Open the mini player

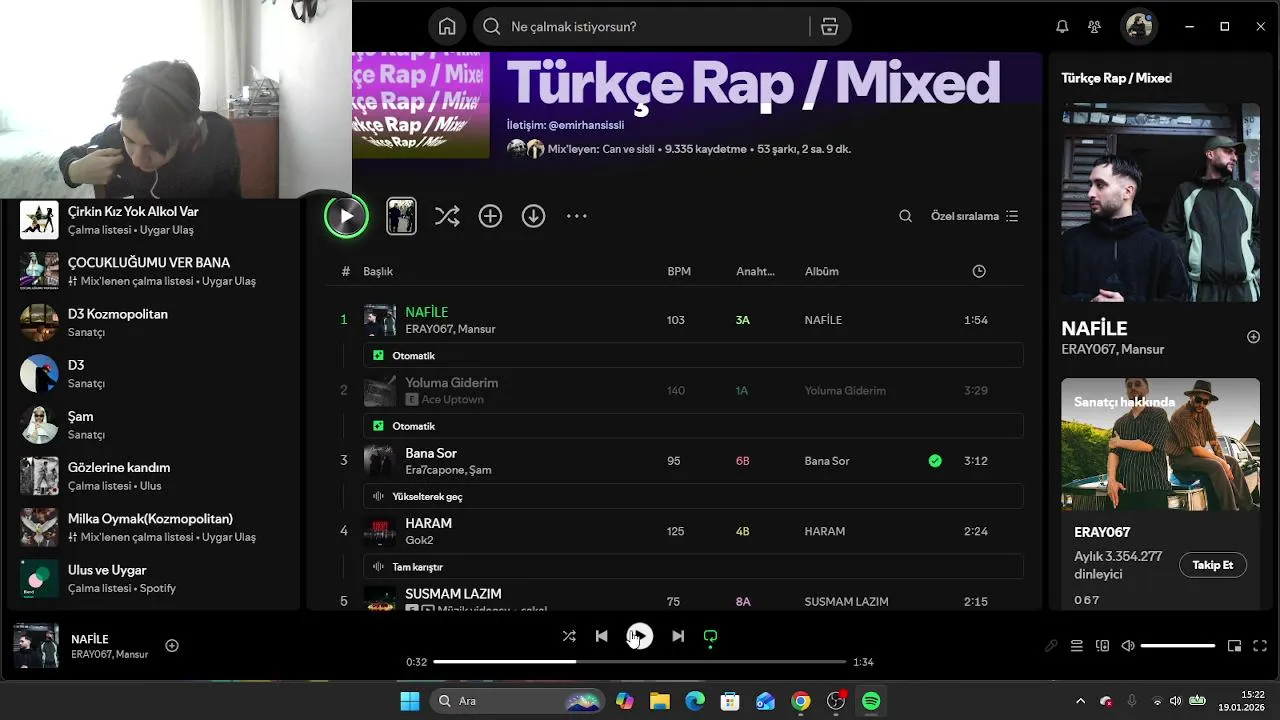1234,646
